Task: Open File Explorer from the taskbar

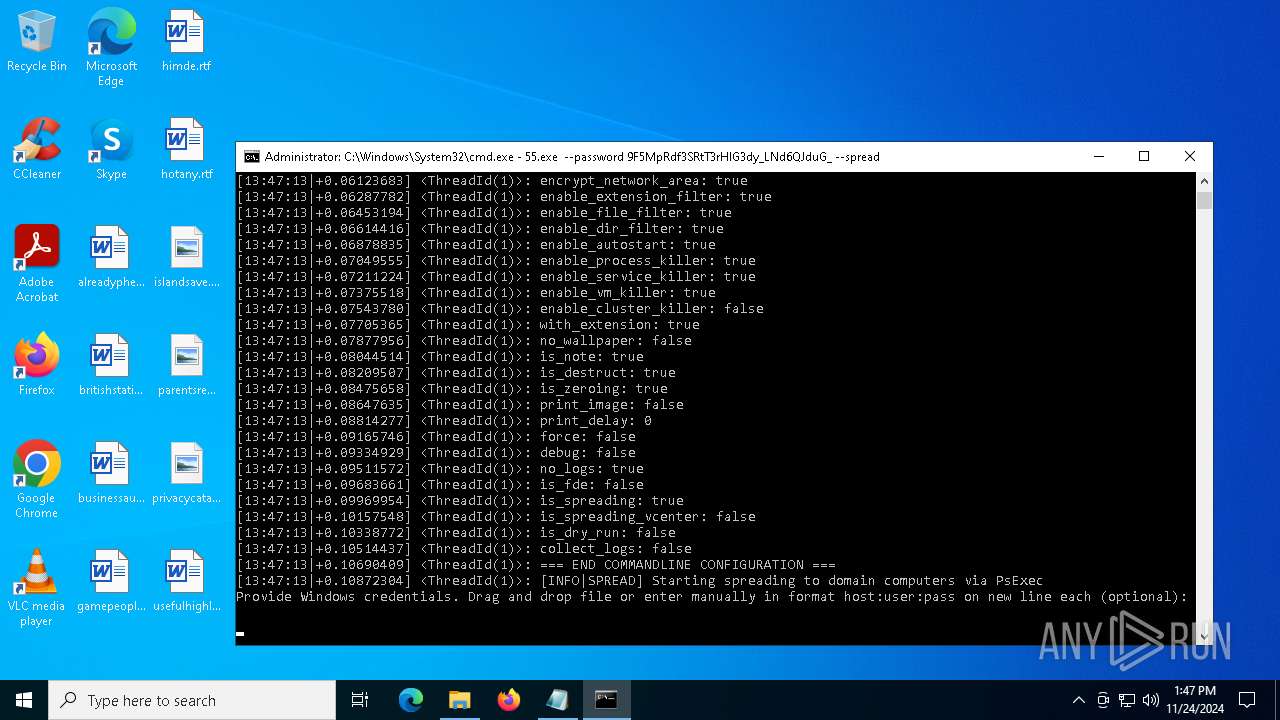Action: 460,700
